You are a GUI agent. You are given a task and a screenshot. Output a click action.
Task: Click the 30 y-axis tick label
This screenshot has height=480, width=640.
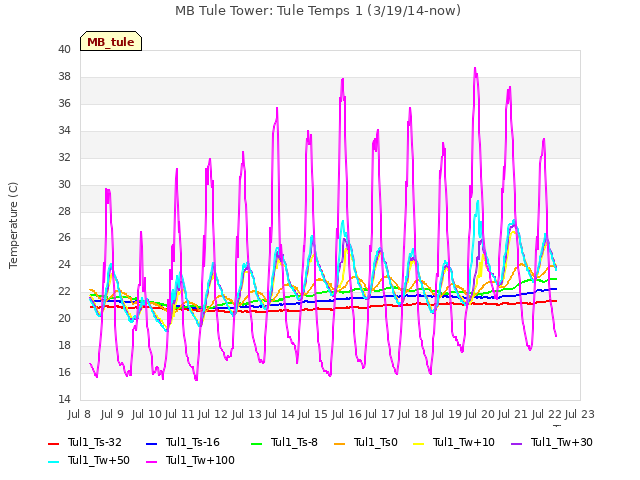(x=64, y=184)
